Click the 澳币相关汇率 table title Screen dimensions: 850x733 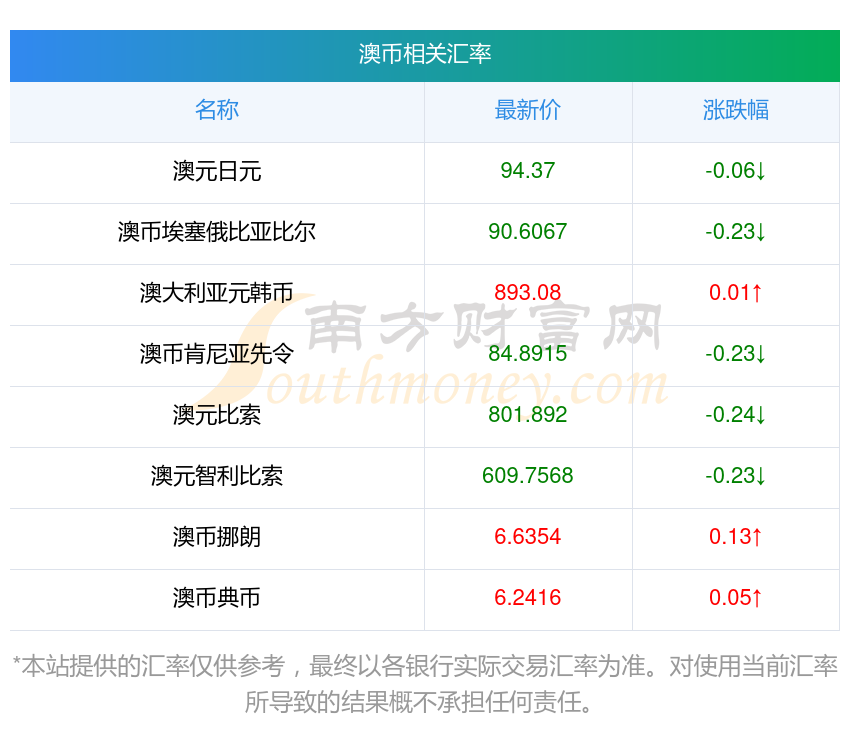pyautogui.click(x=424, y=54)
